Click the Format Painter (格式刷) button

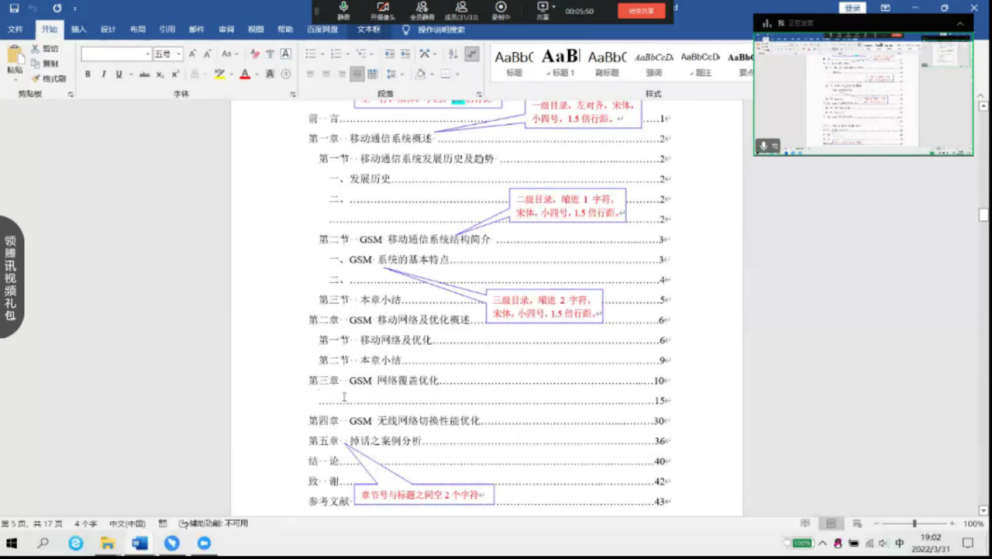coord(49,78)
